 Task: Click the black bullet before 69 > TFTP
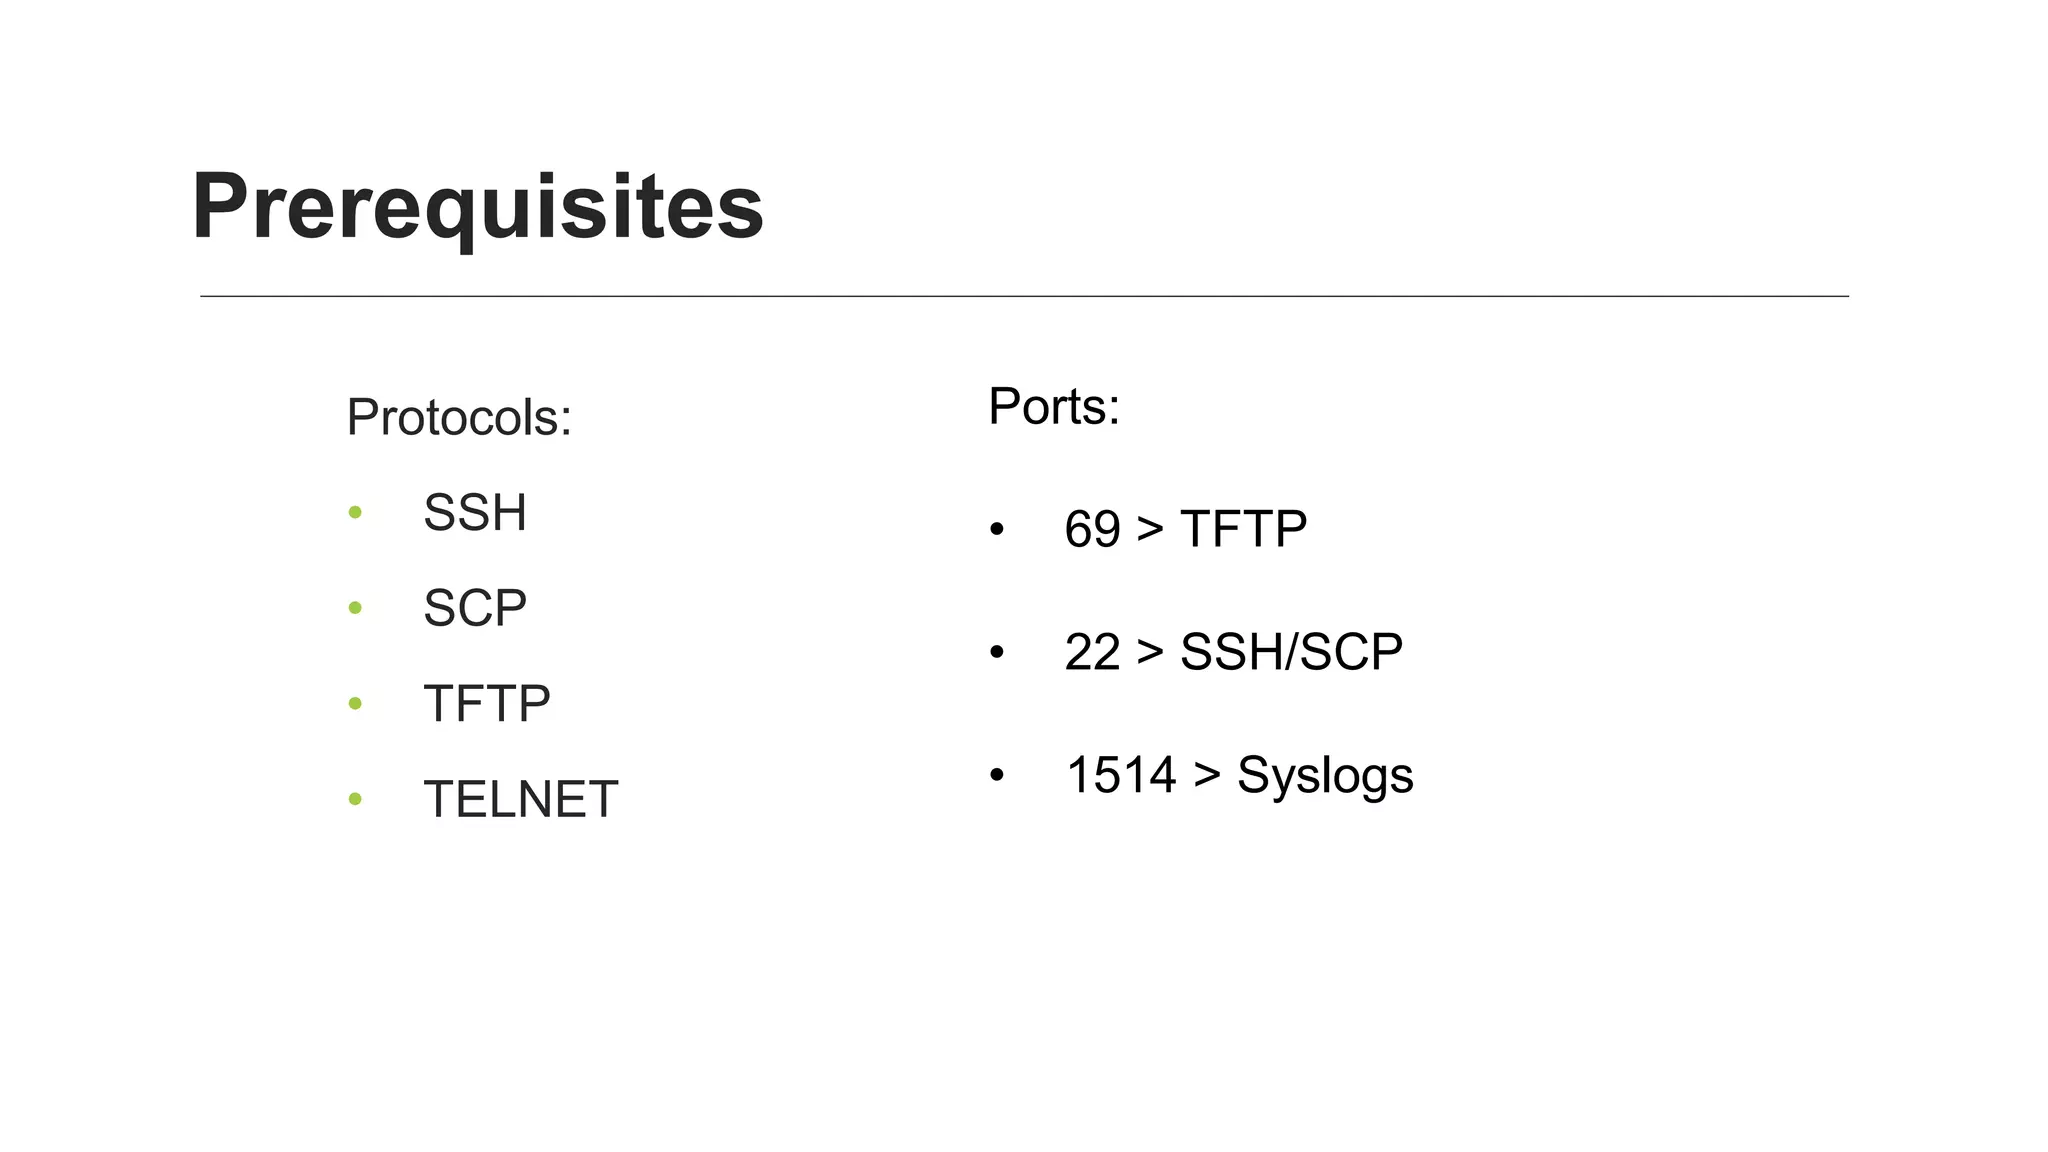pos(996,530)
